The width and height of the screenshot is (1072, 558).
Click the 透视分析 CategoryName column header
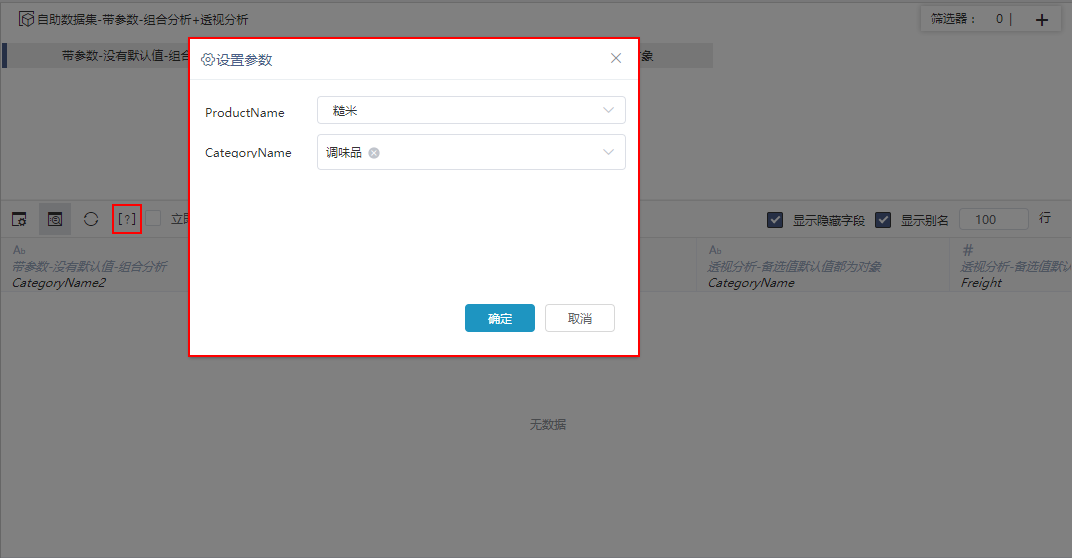tap(822, 266)
